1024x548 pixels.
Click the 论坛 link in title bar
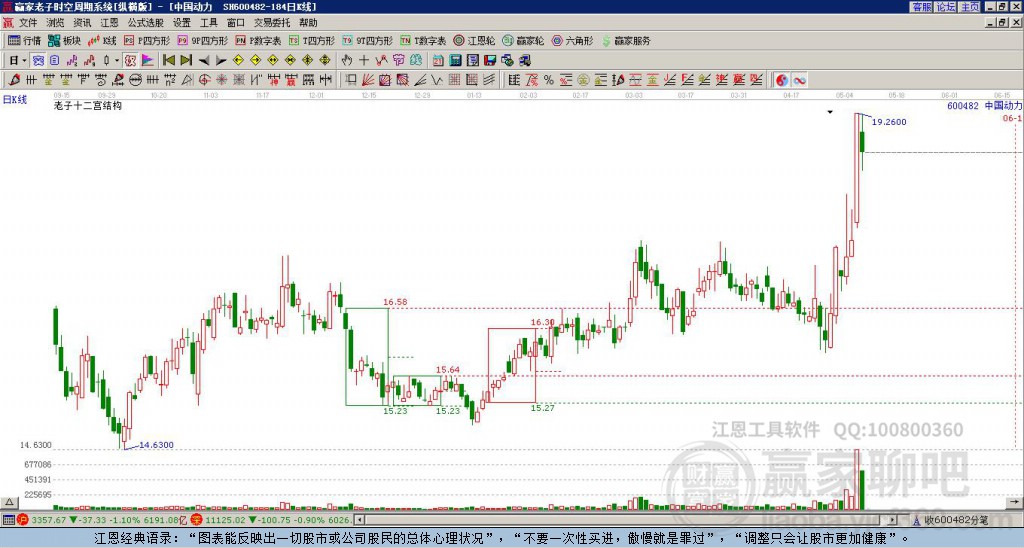946,7
